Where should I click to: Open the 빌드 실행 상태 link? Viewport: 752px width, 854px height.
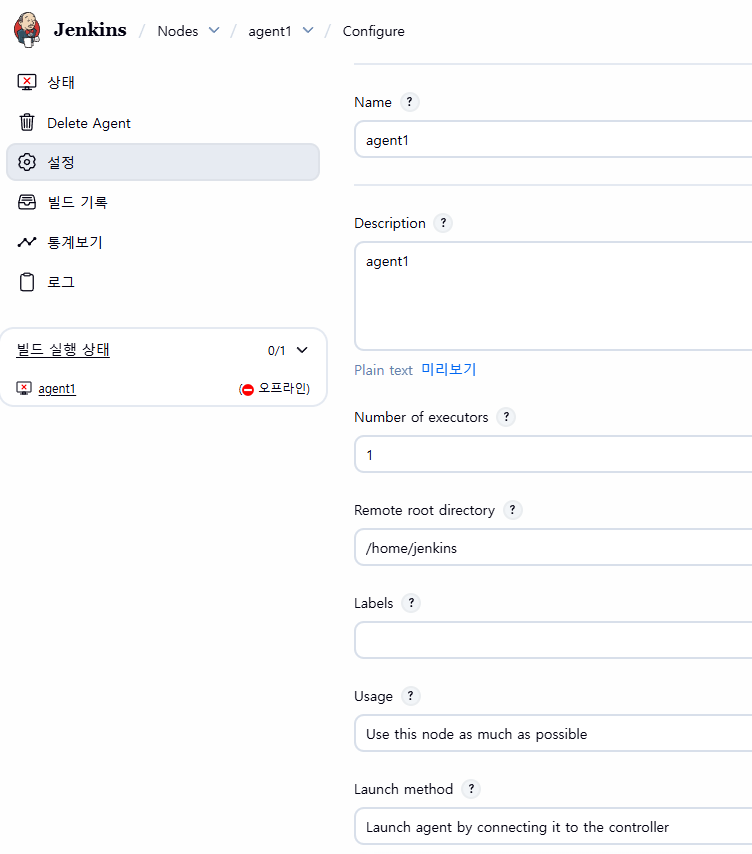(x=63, y=350)
